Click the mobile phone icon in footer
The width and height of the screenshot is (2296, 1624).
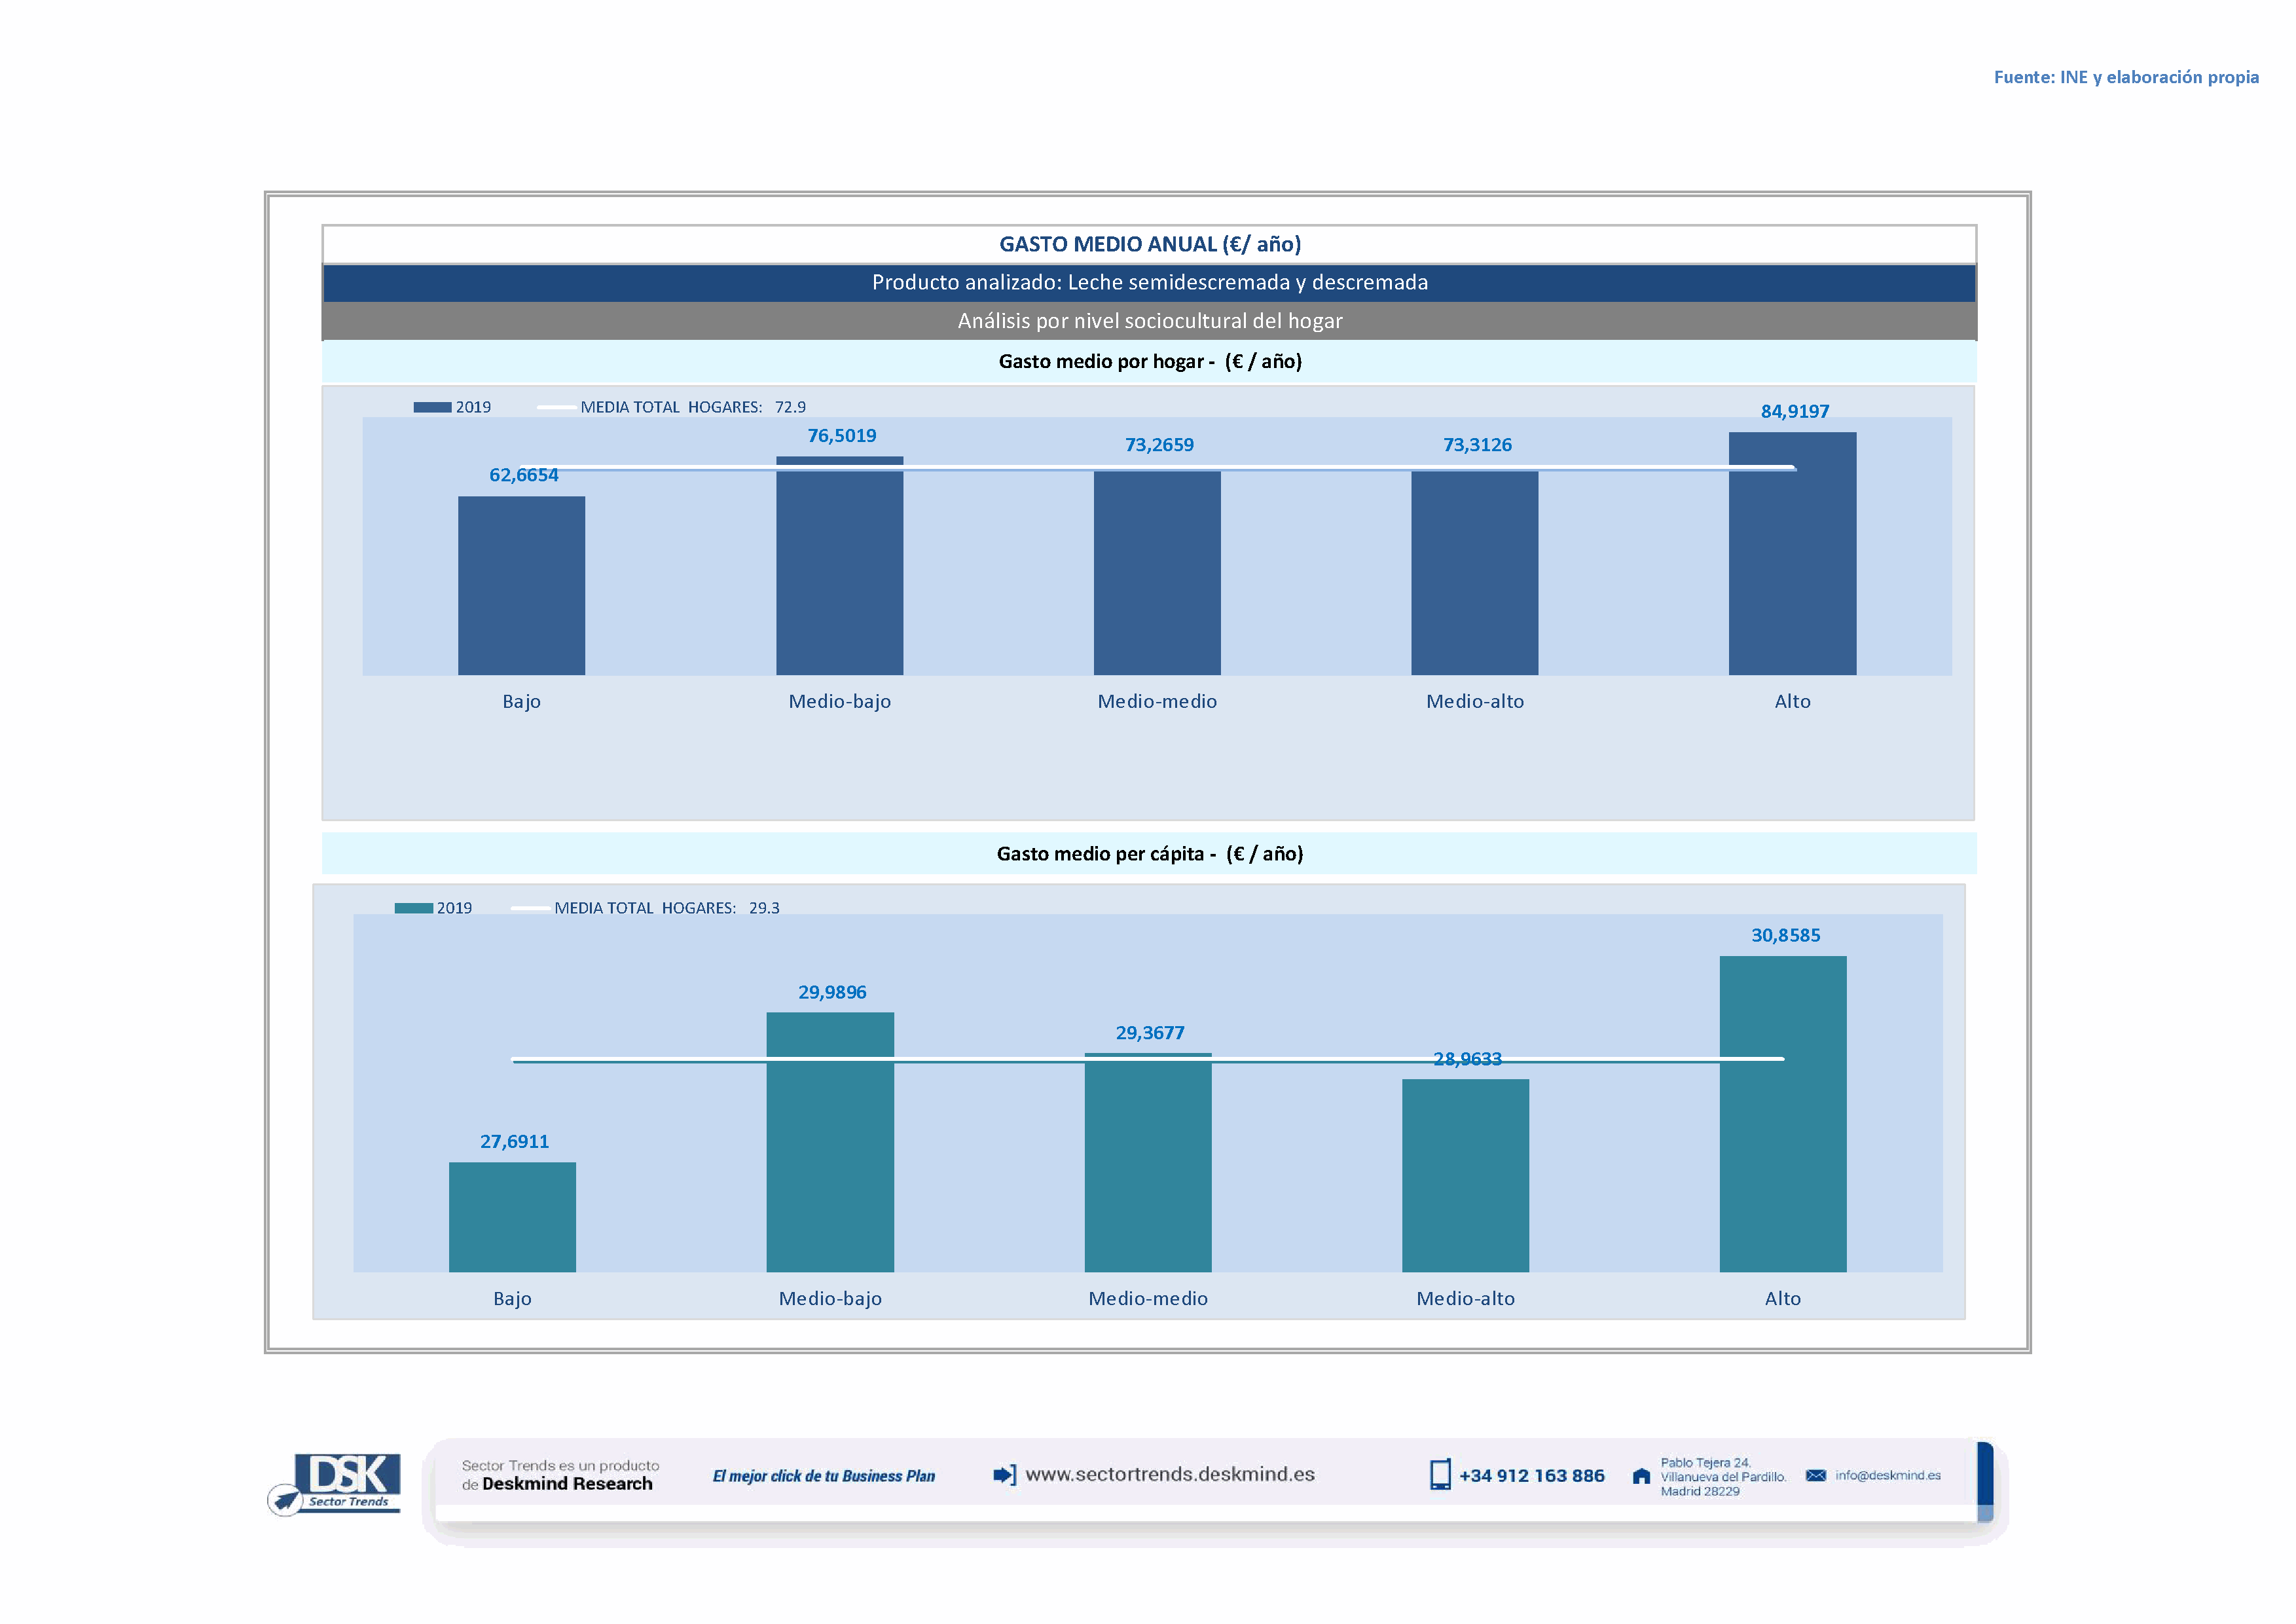coord(1440,1475)
